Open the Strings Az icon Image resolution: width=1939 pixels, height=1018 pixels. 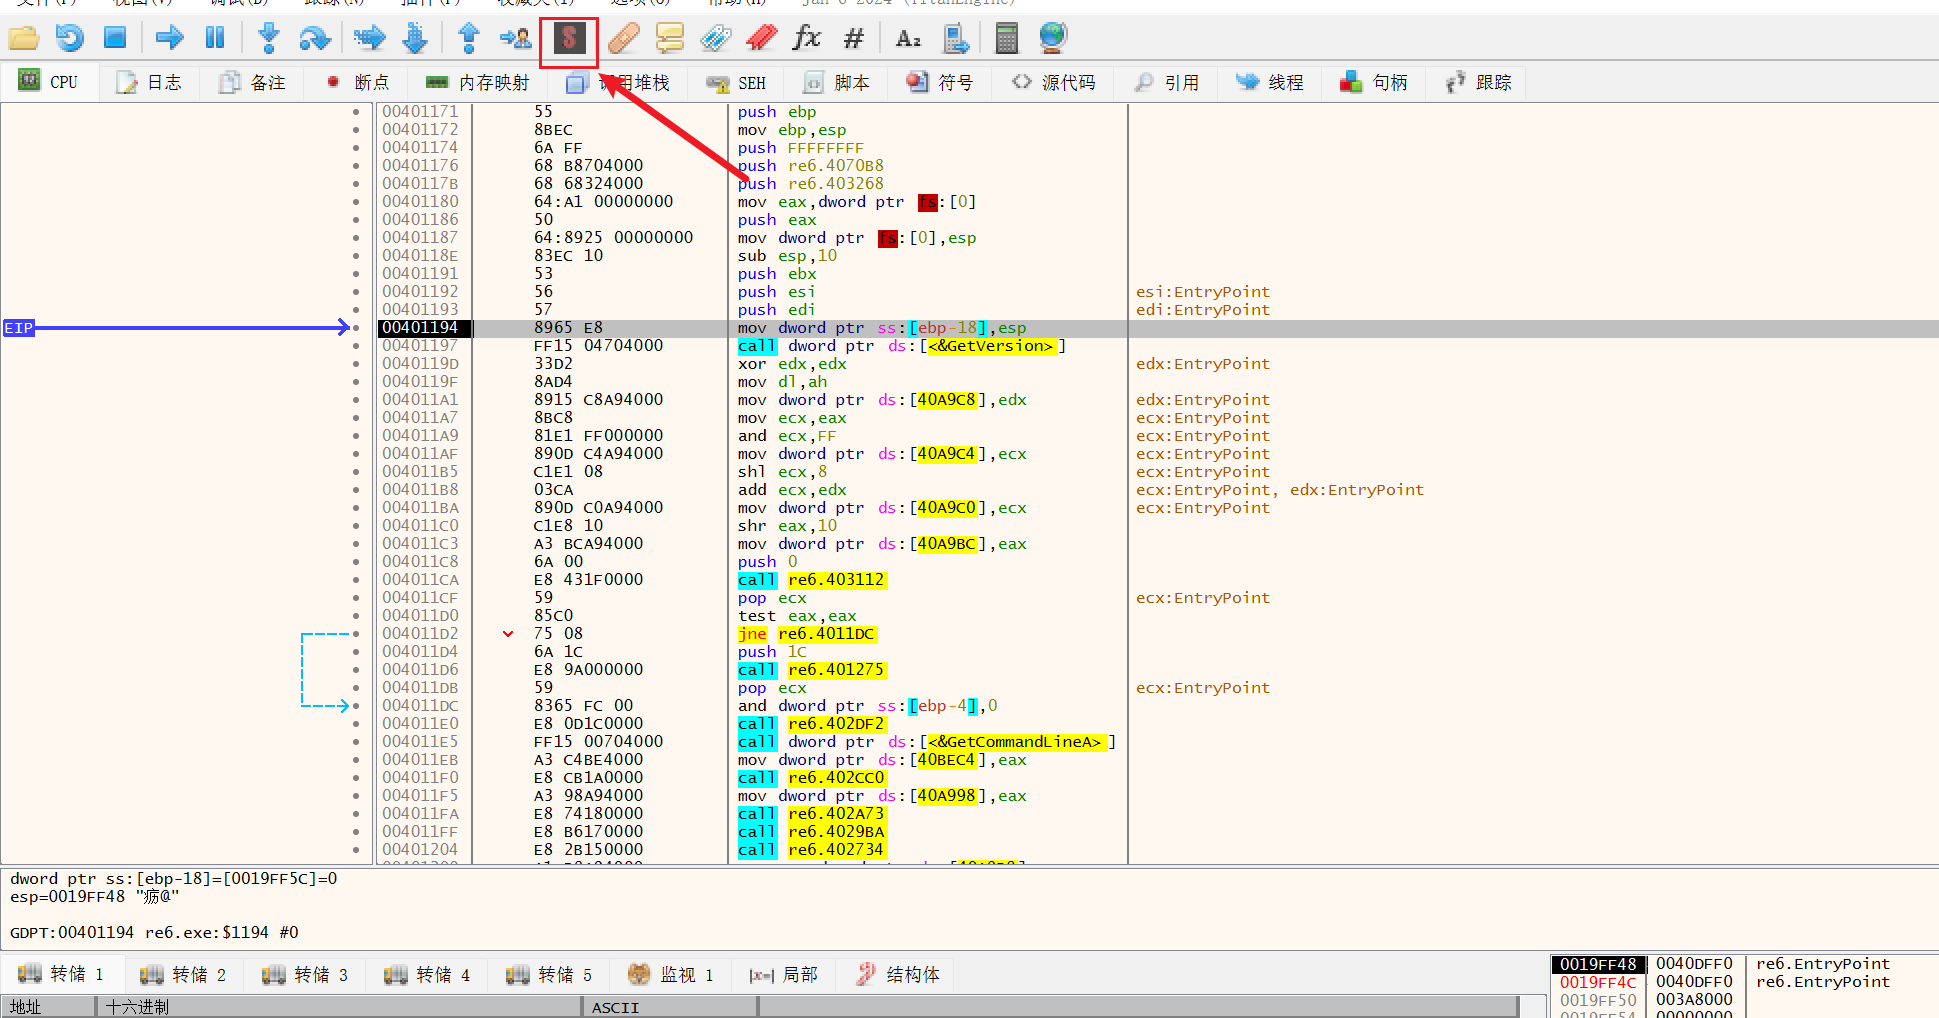[x=908, y=39]
